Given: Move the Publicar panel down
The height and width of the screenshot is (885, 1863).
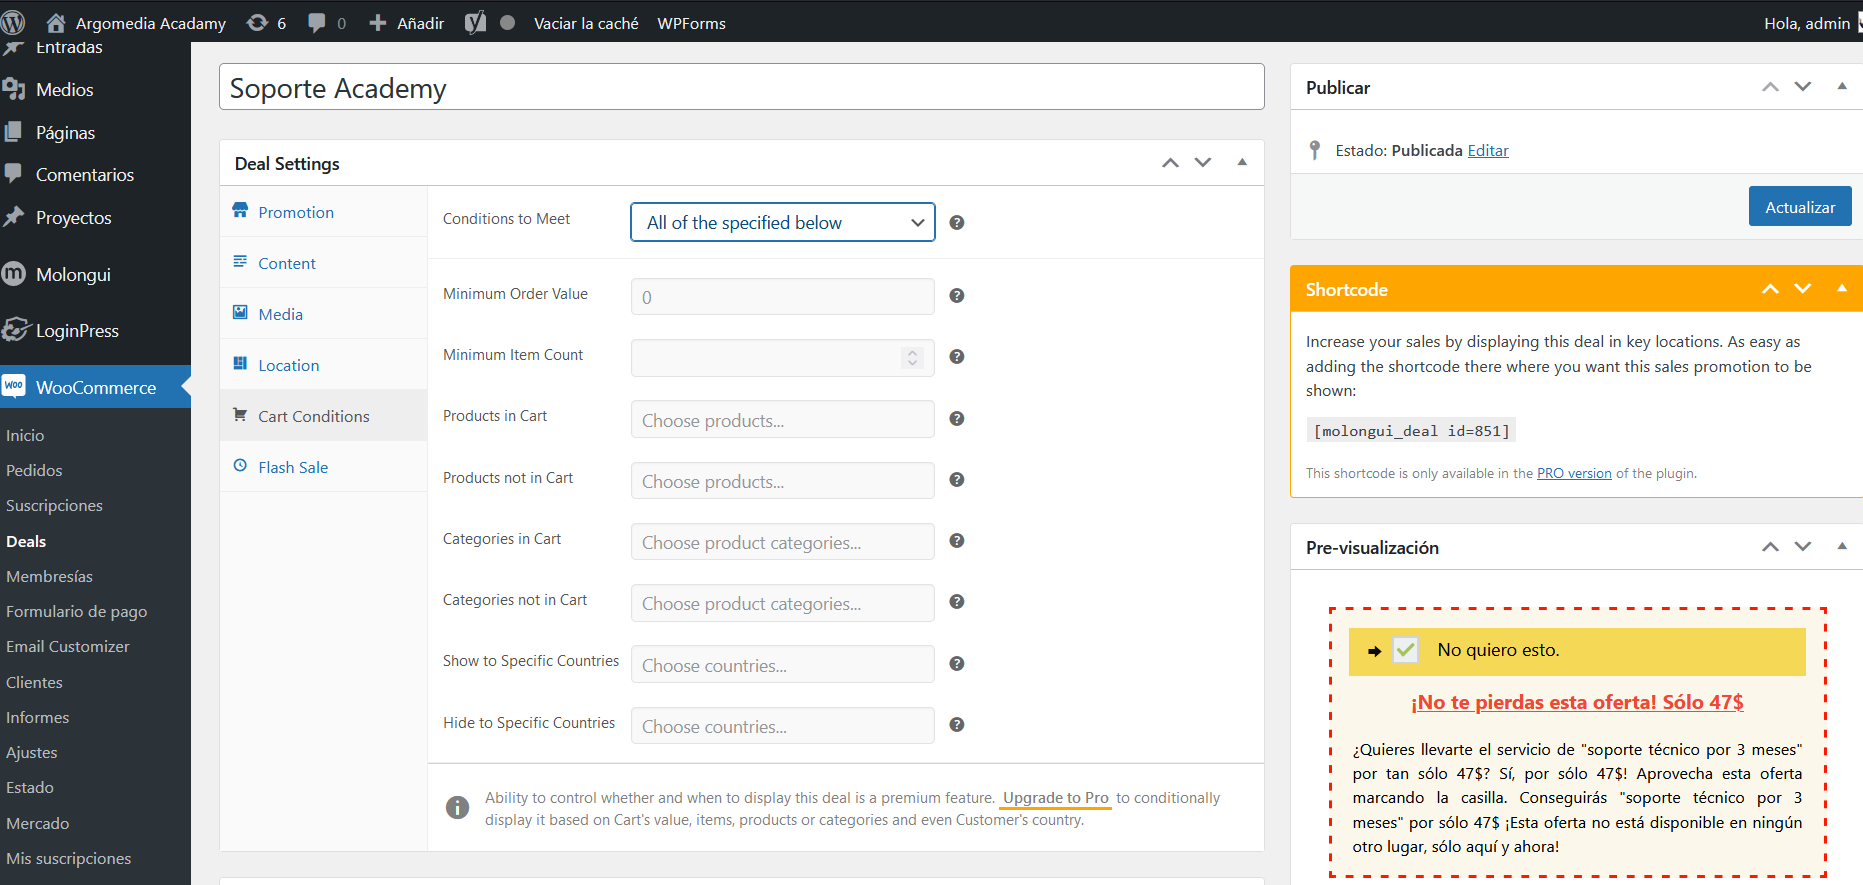Looking at the screenshot, I should pos(1802,87).
